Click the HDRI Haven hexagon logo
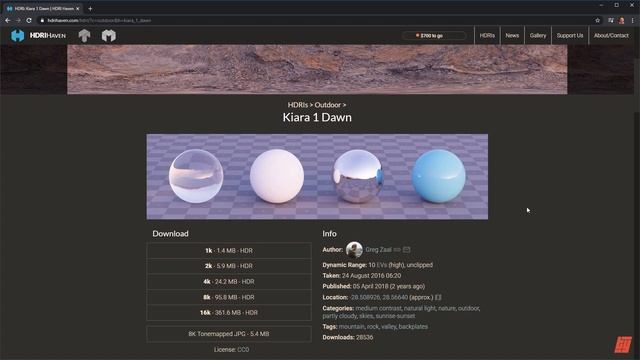Image resolution: width=640 pixels, height=360 pixels. coord(18,36)
